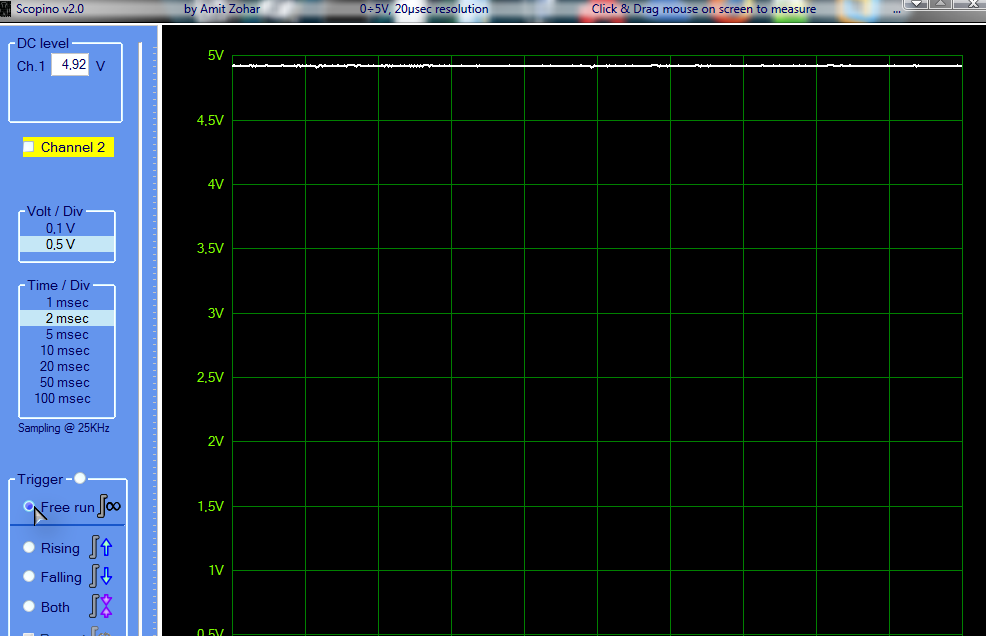986x636 pixels.
Task: Set Time / Div to 5 msec
Action: [67, 334]
